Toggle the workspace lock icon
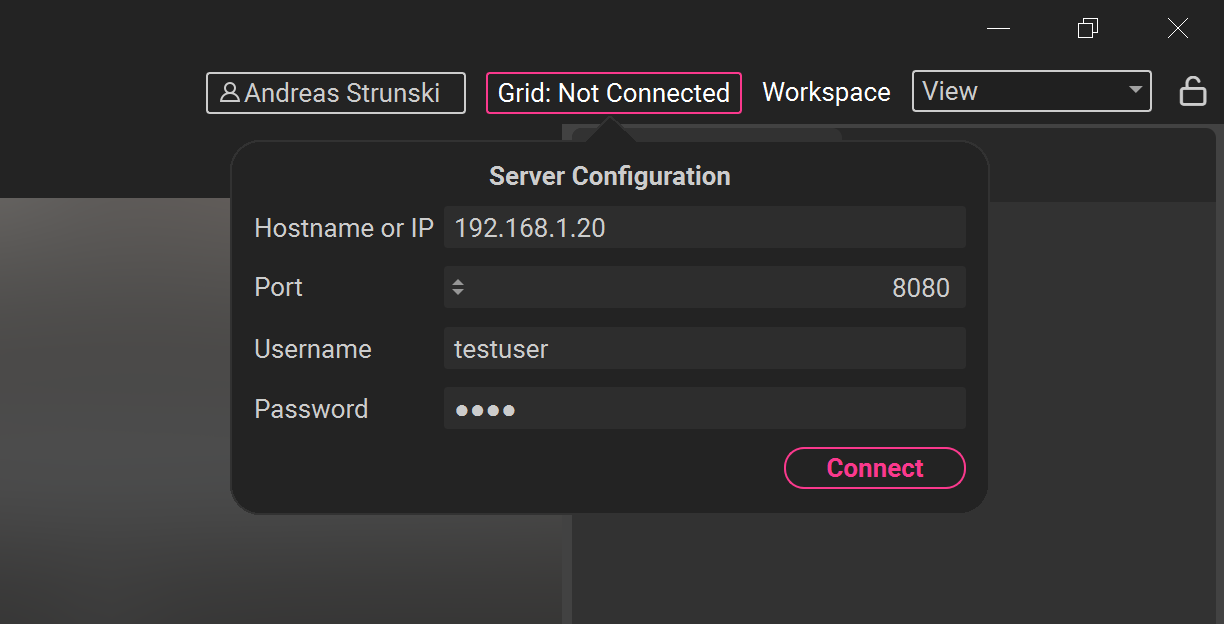The image size is (1224, 624). (x=1192, y=92)
